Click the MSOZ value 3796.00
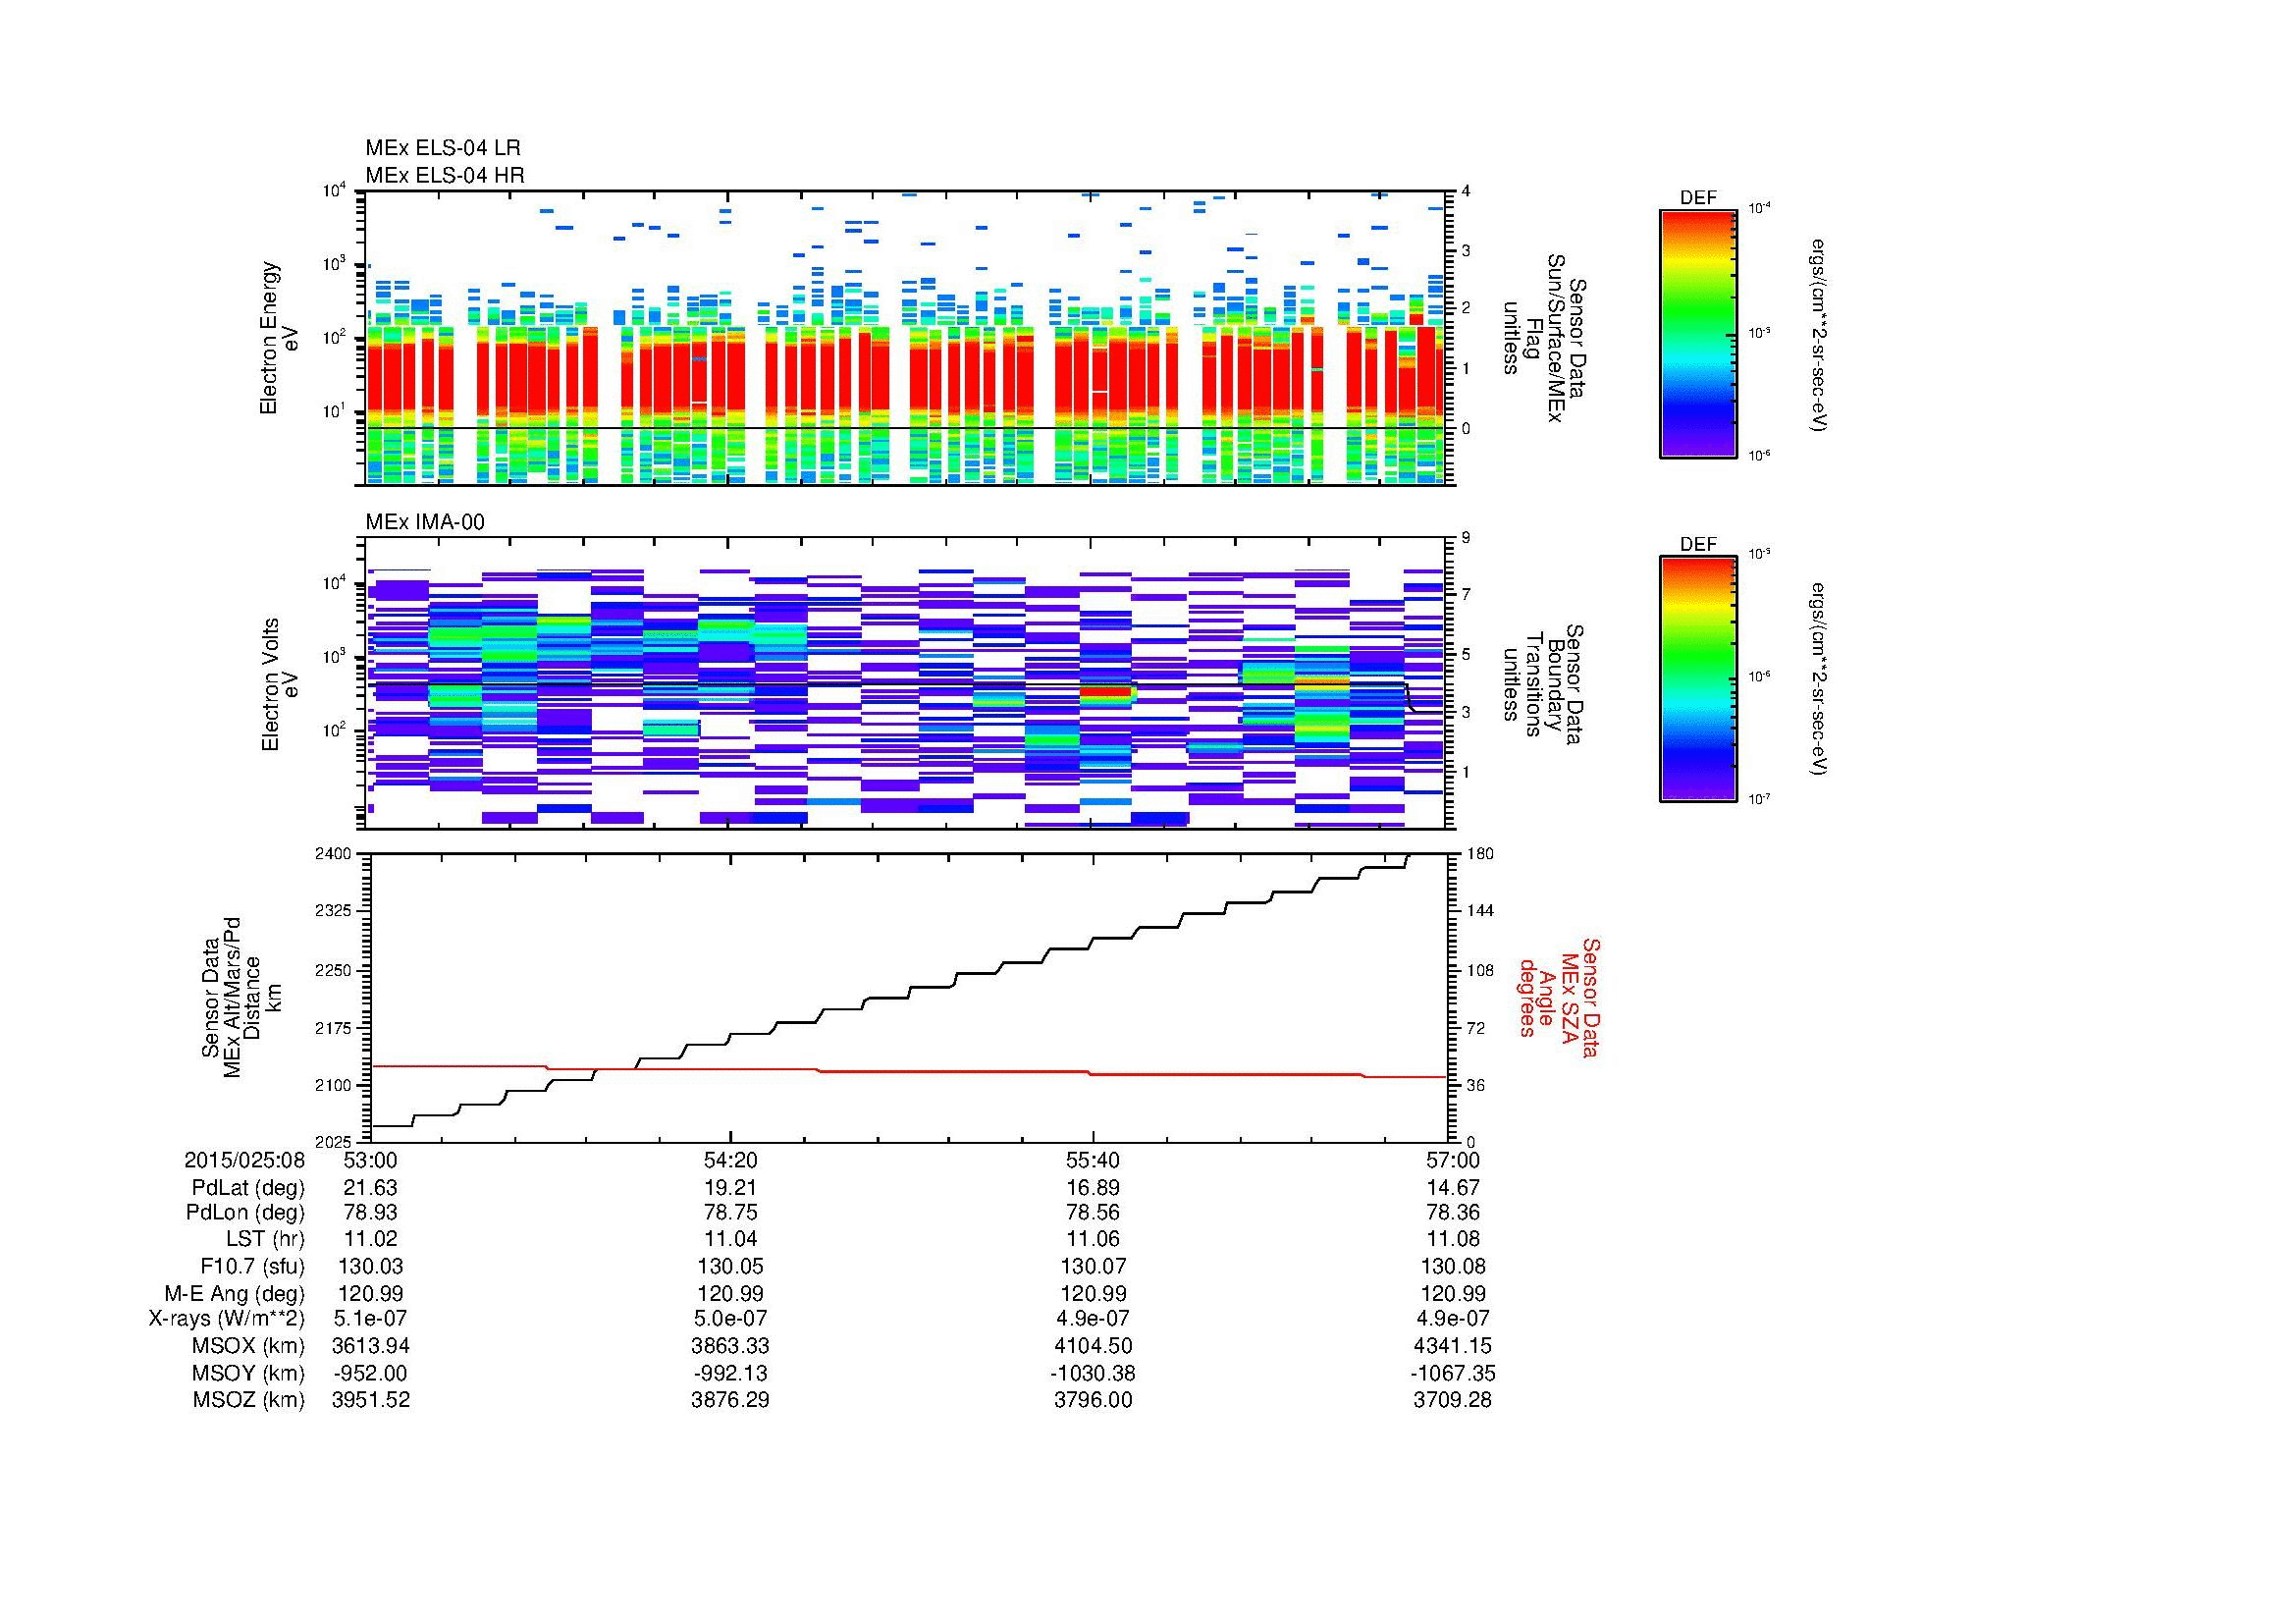Image resolution: width=2296 pixels, height=1623 pixels. (x=1093, y=1400)
